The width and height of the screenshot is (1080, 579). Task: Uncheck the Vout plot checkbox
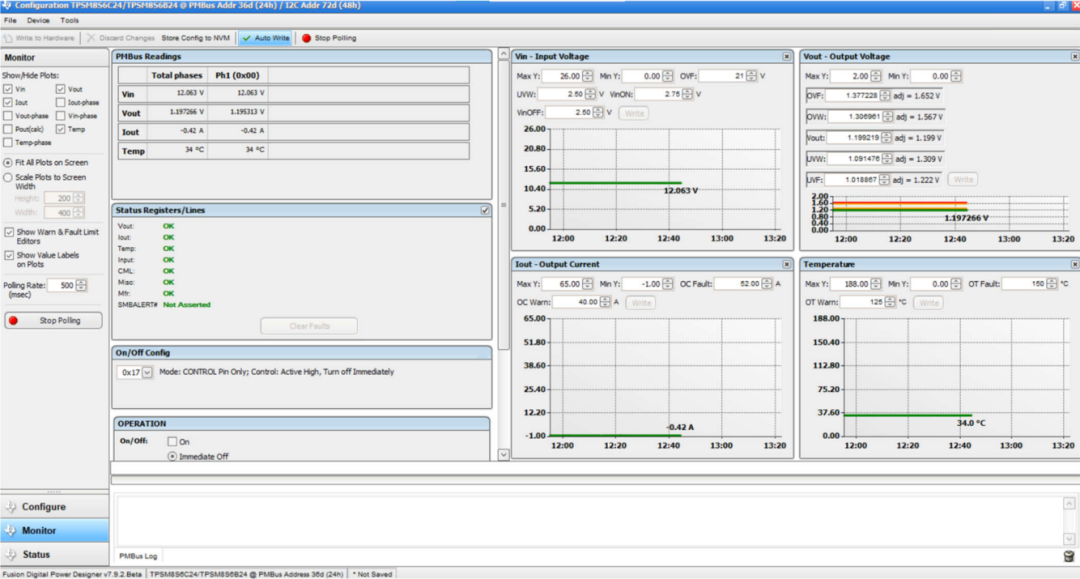click(61, 89)
